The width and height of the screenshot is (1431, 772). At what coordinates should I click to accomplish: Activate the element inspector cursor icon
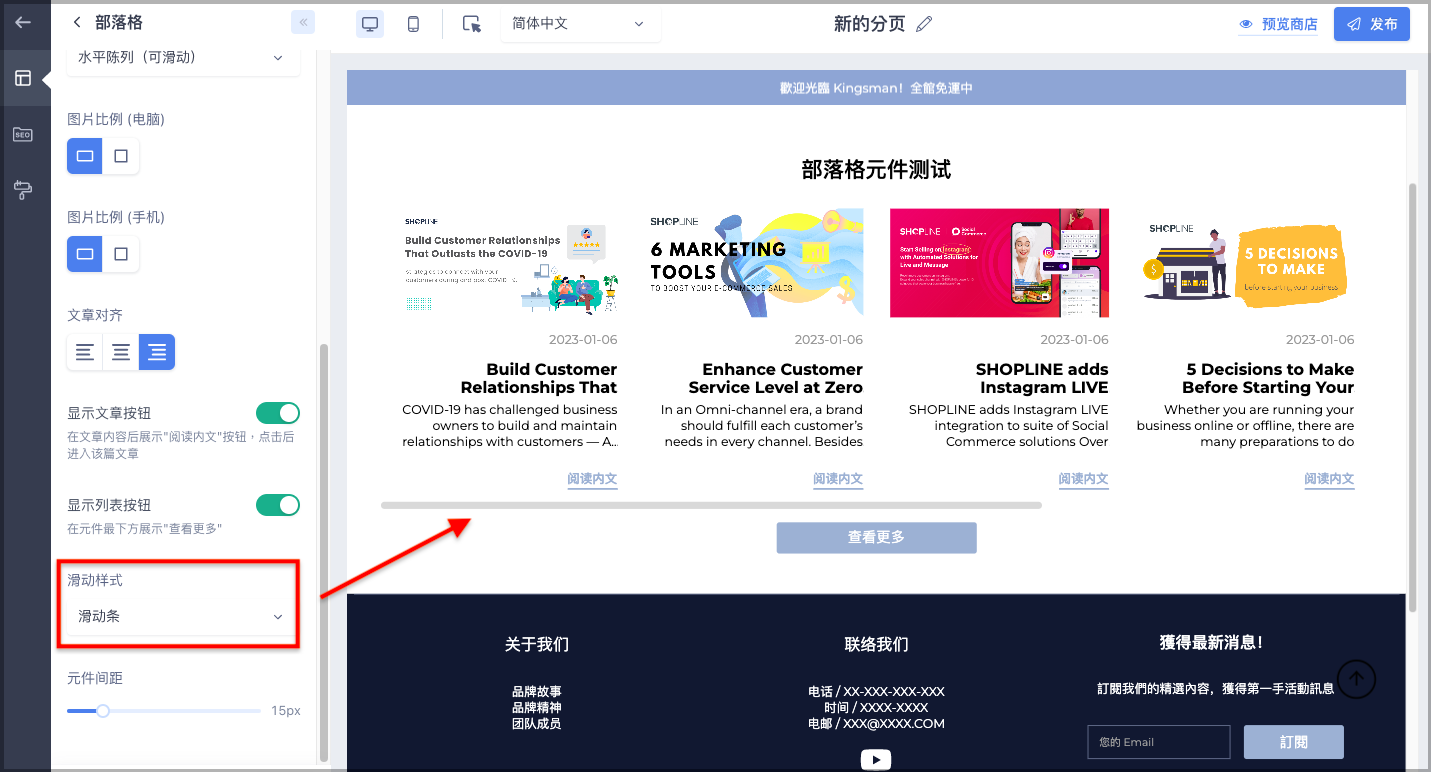coord(472,24)
